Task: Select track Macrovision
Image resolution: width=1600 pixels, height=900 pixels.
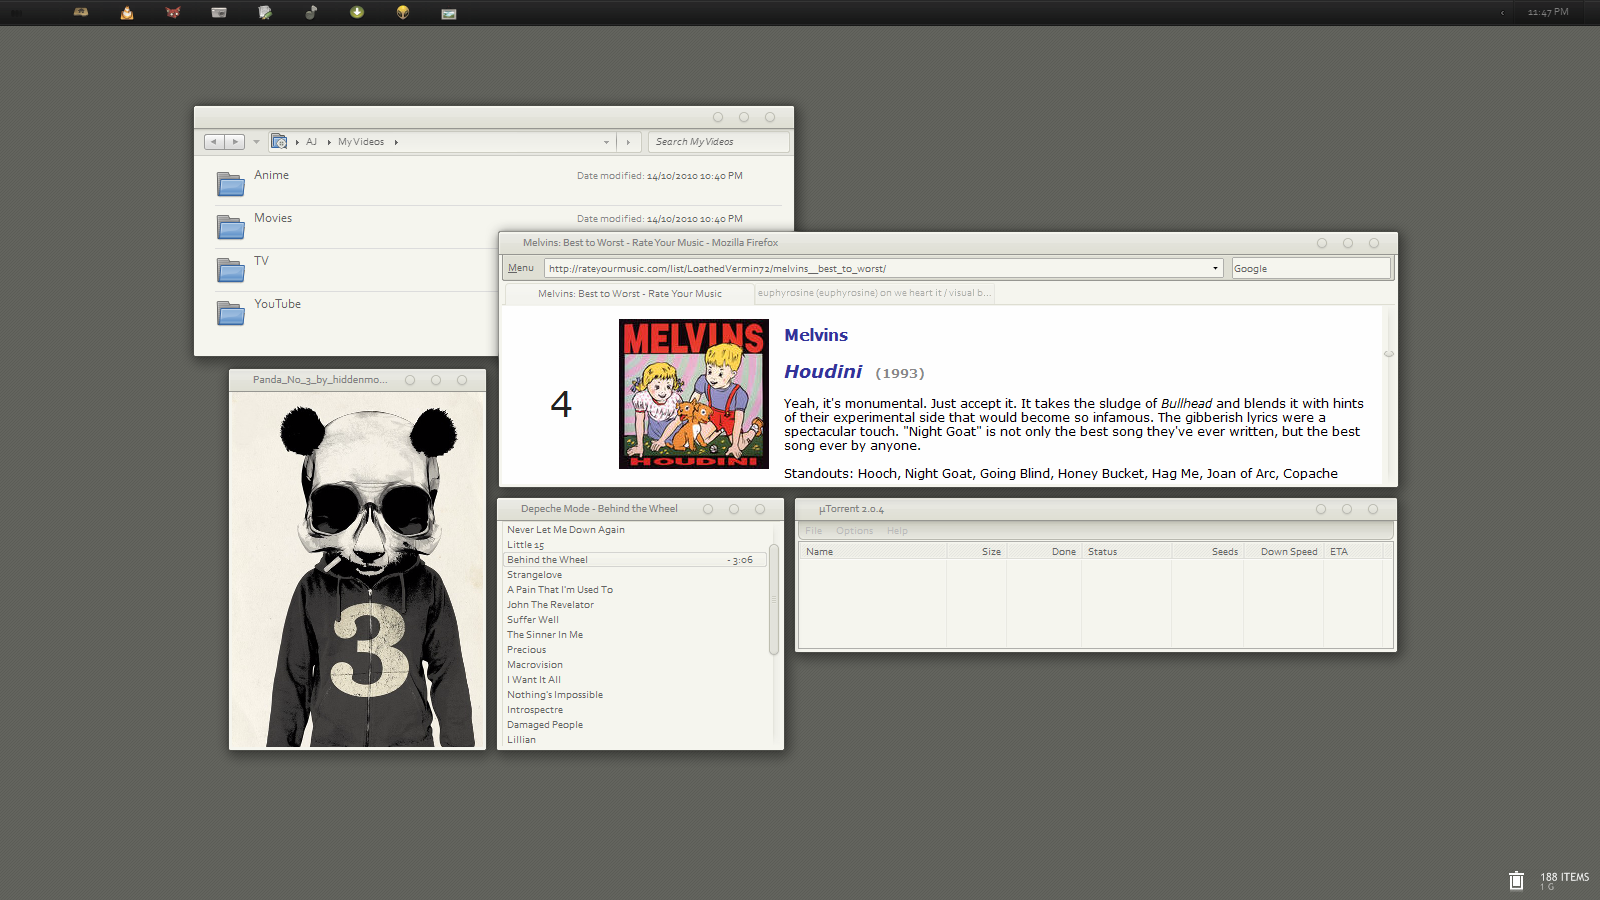Action: coord(535,665)
